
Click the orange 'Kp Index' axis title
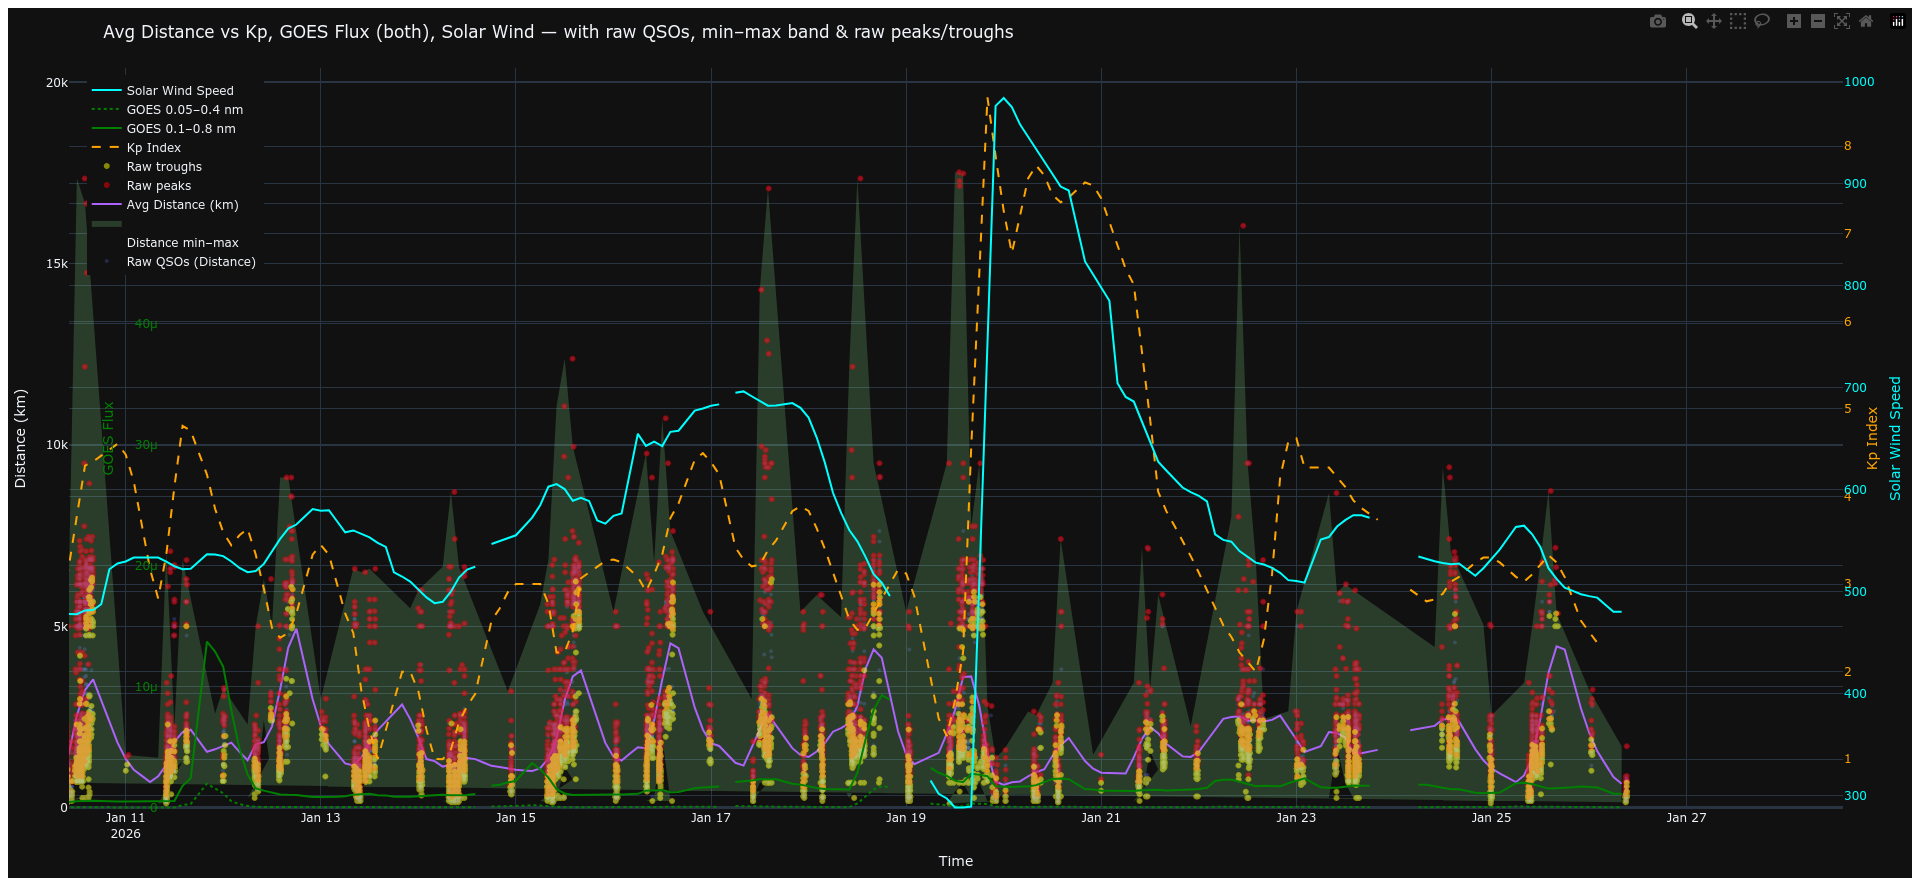coord(1872,438)
